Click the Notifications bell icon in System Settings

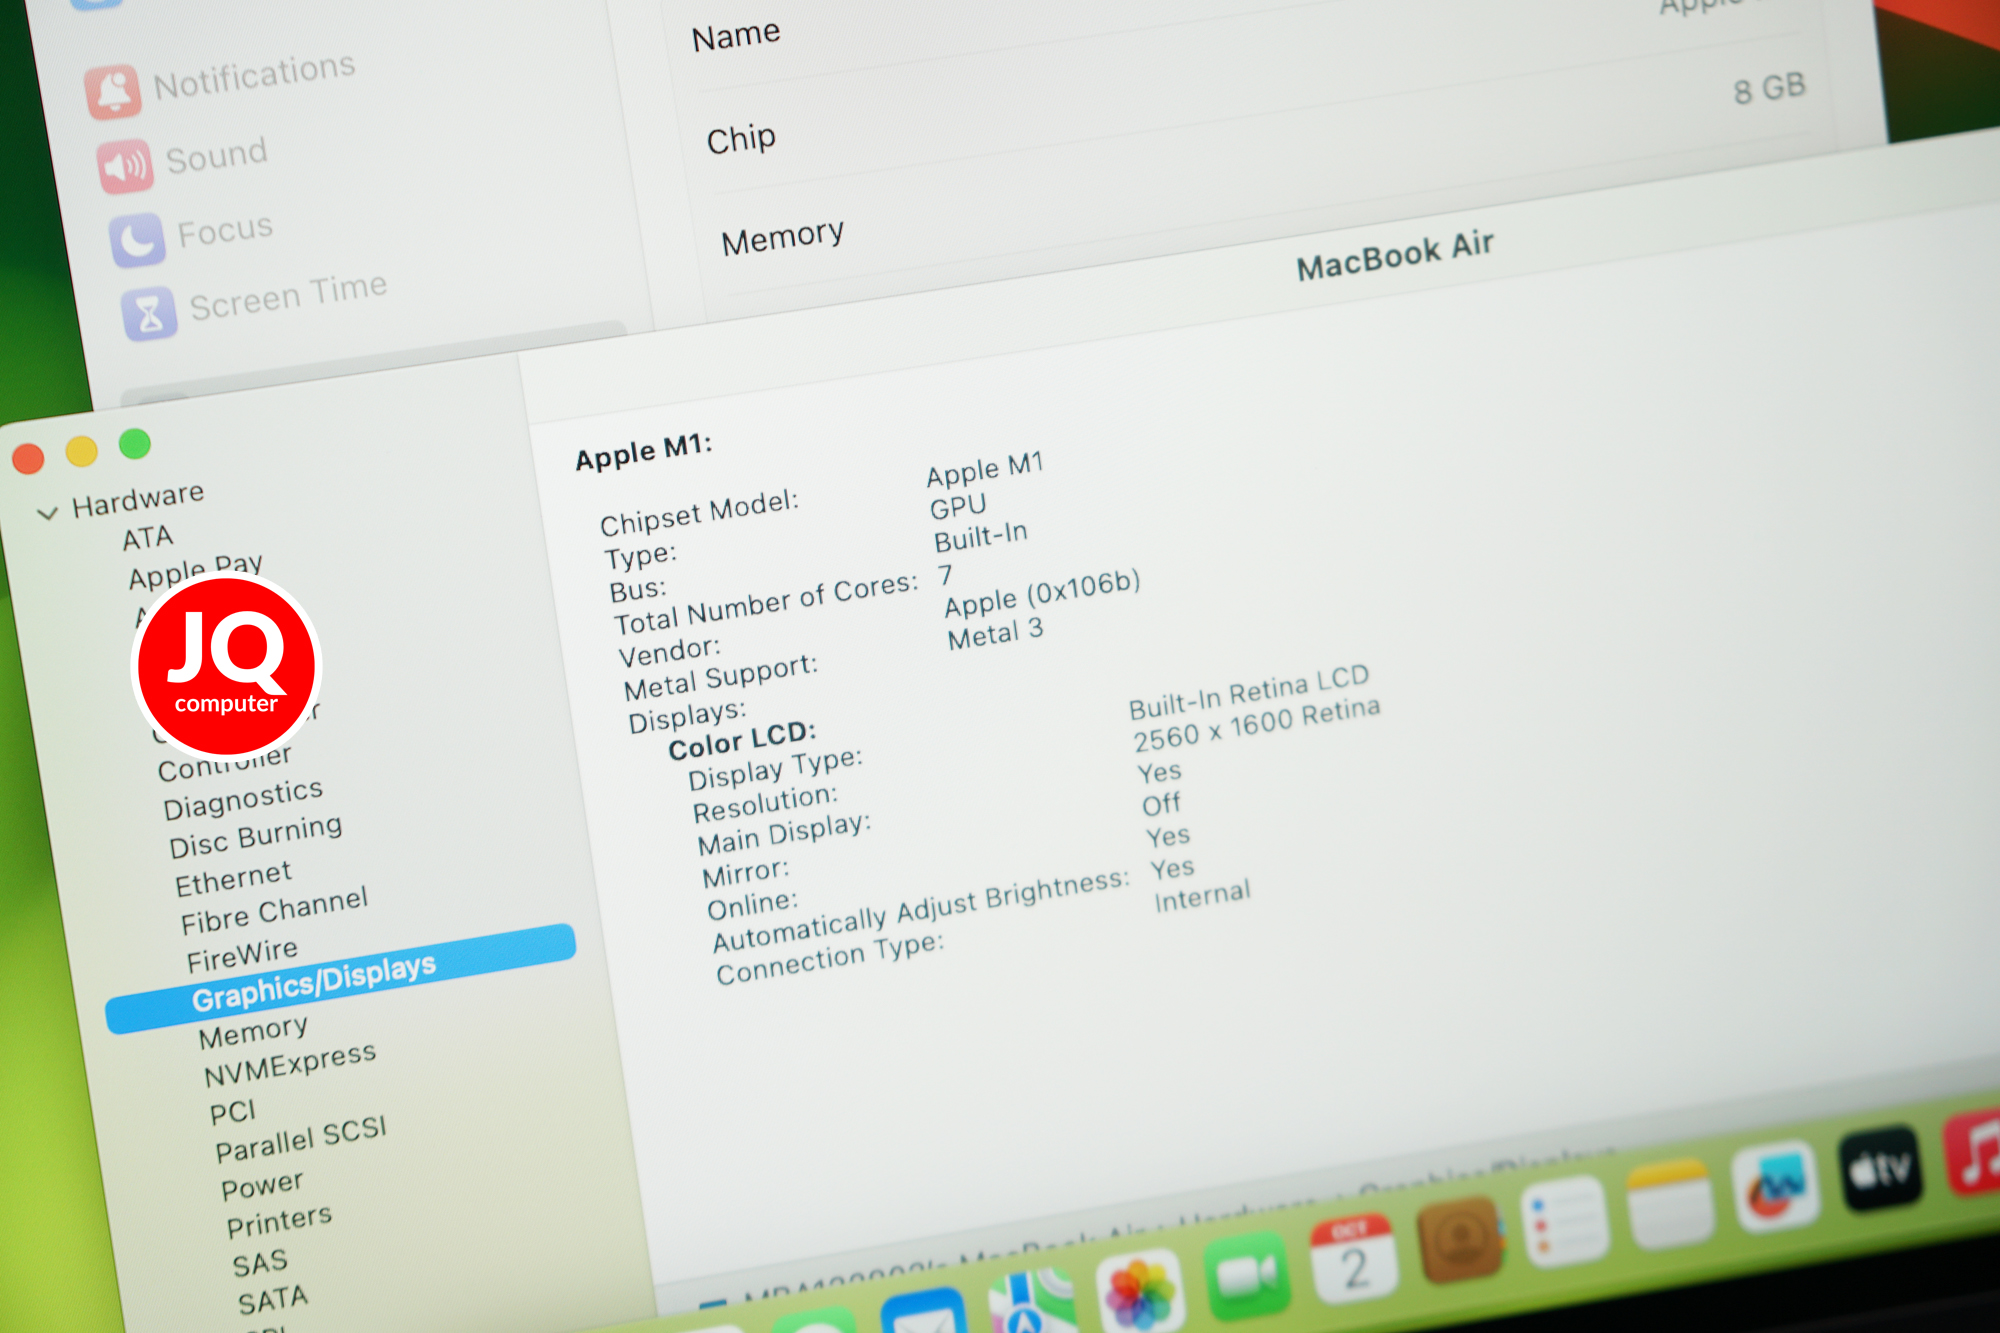point(113,92)
